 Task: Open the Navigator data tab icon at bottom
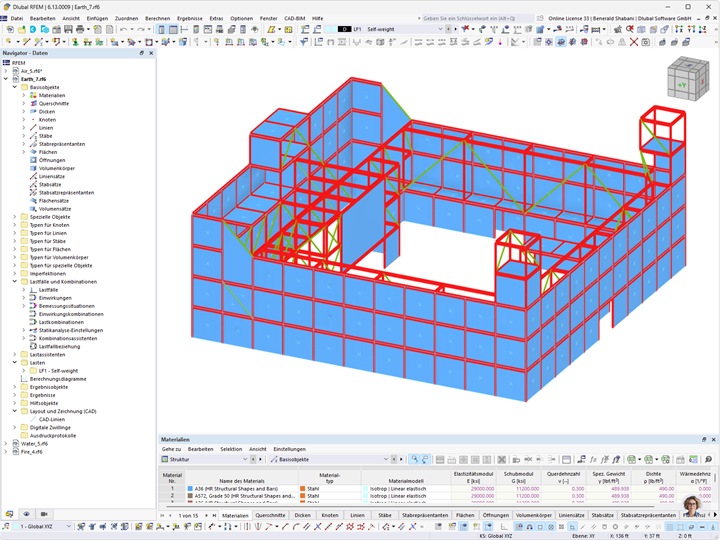pos(9,514)
